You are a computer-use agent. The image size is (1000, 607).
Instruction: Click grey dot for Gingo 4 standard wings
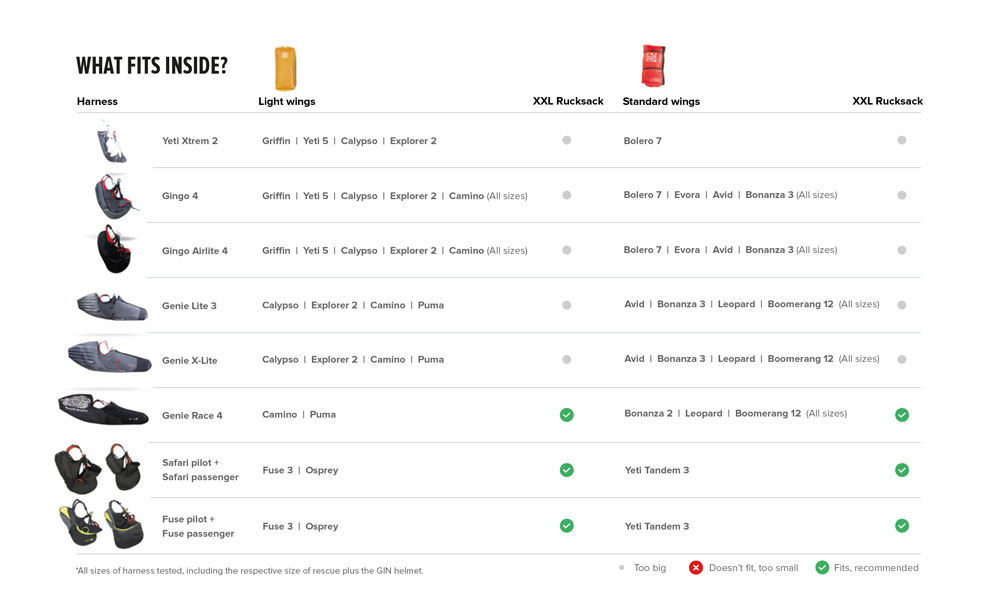pyautogui.click(x=902, y=195)
